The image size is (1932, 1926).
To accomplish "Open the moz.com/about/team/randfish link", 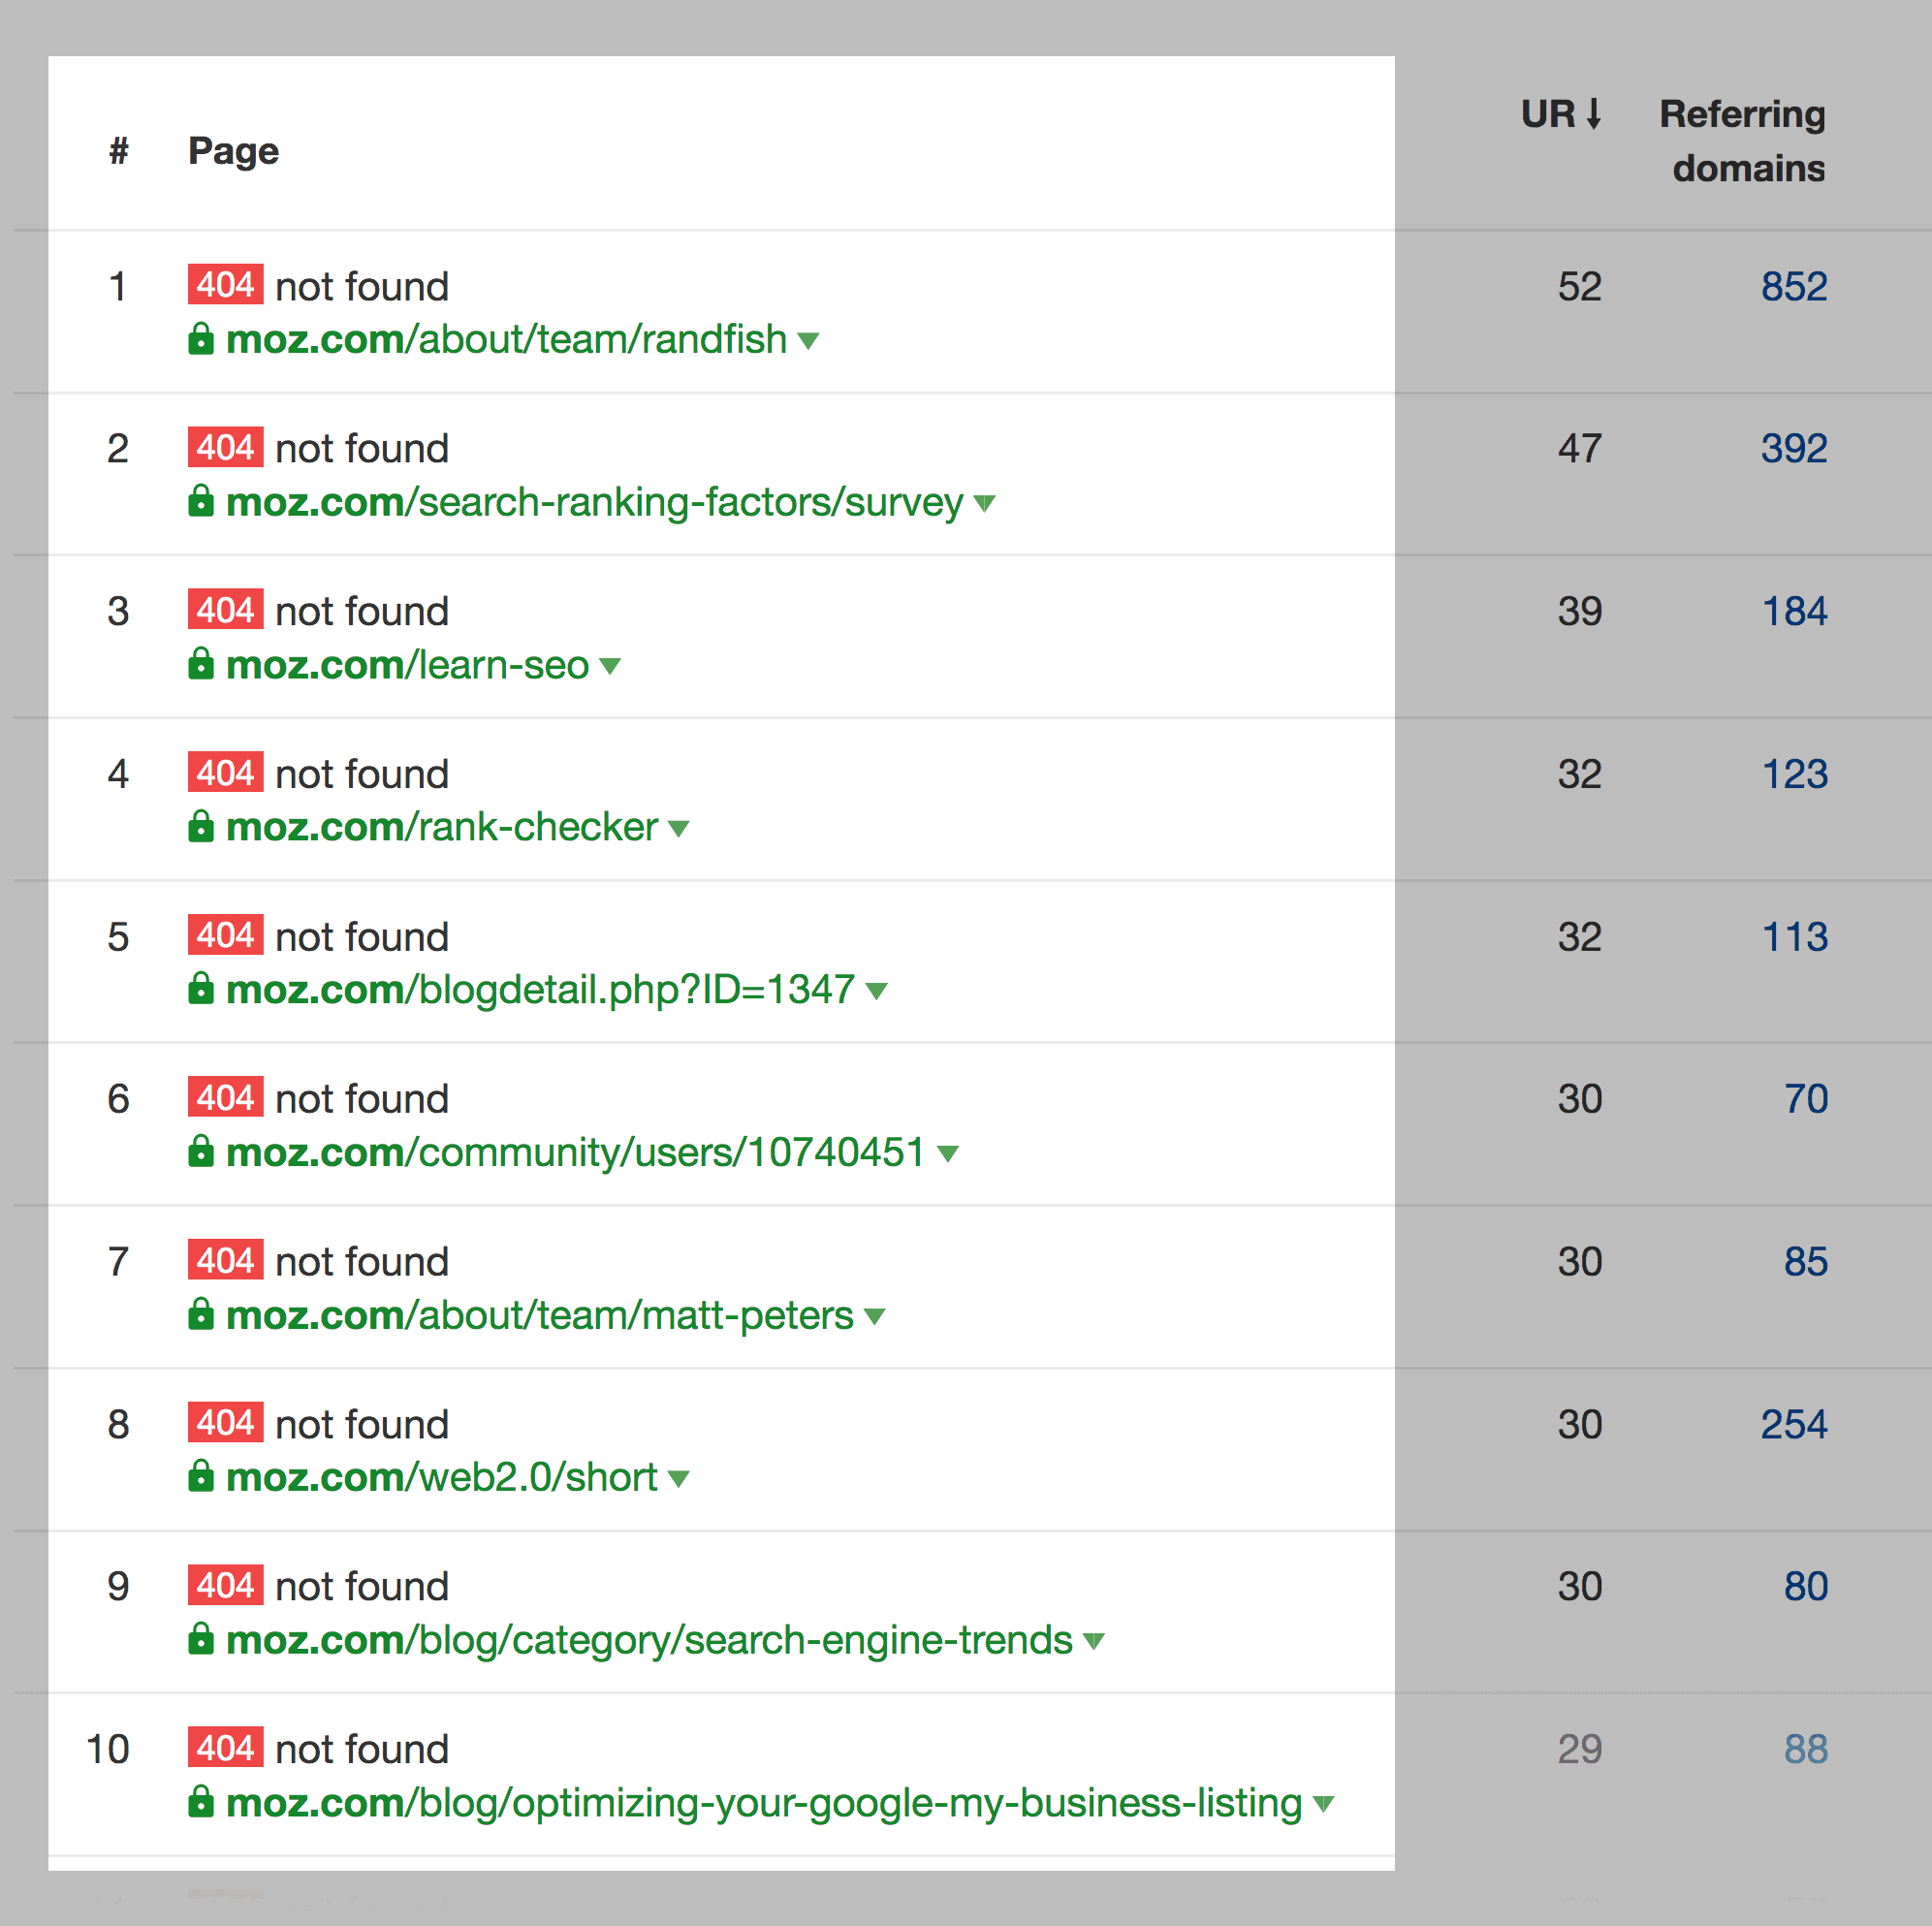I will pos(507,339).
